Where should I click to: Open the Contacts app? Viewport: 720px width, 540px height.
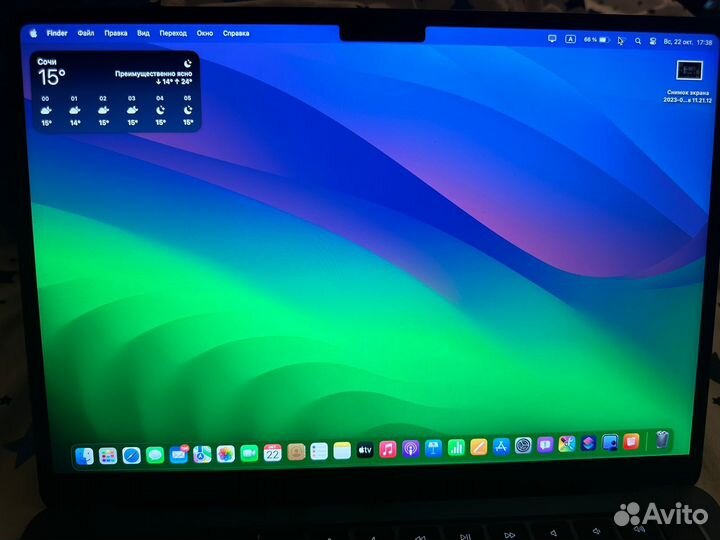point(296,452)
